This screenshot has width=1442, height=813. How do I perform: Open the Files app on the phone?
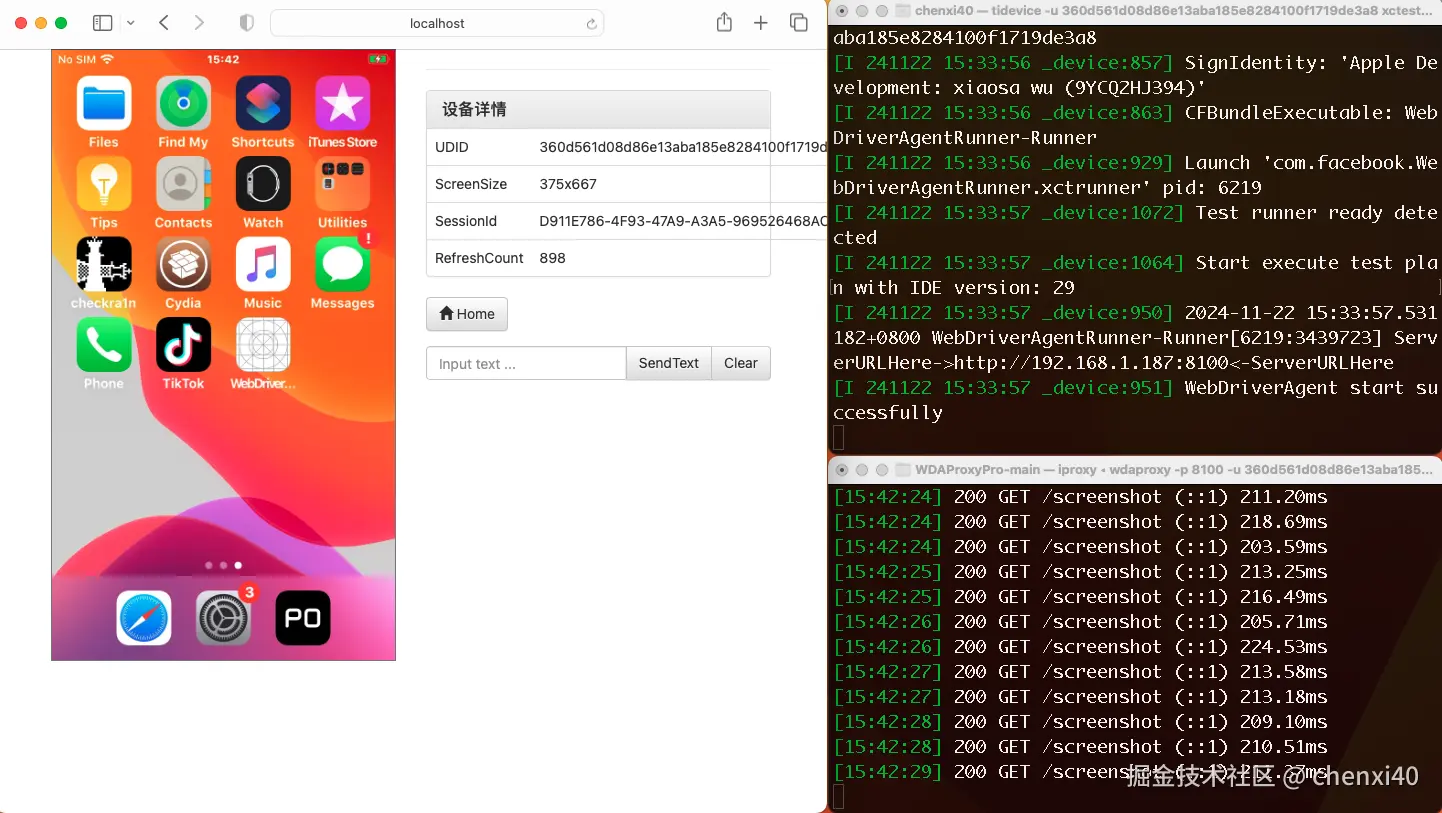(104, 103)
